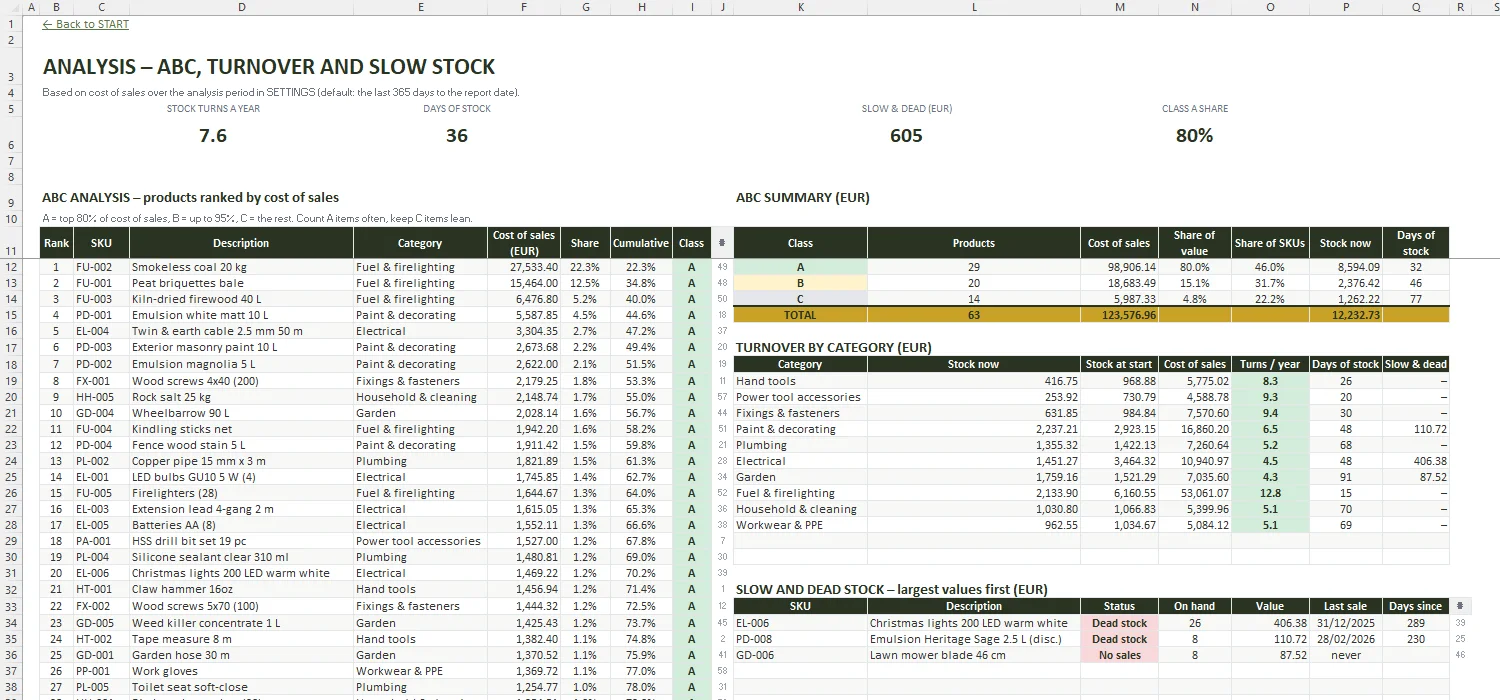The image size is (1500, 700).
Task: Select the total cost of sales 123,576.96
Action: coord(1119,315)
